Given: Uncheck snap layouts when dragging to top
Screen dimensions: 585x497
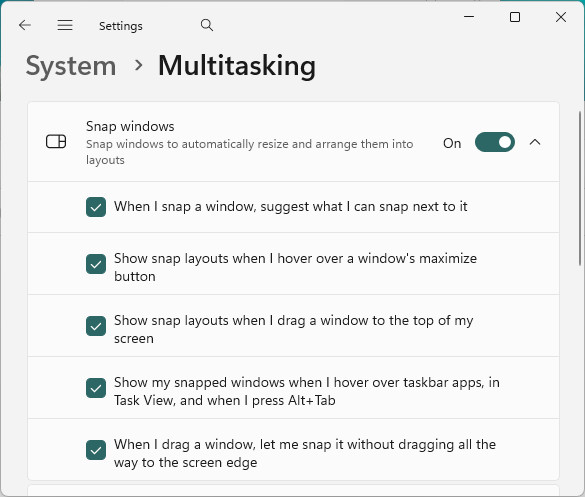Looking at the screenshot, I should [96, 326].
